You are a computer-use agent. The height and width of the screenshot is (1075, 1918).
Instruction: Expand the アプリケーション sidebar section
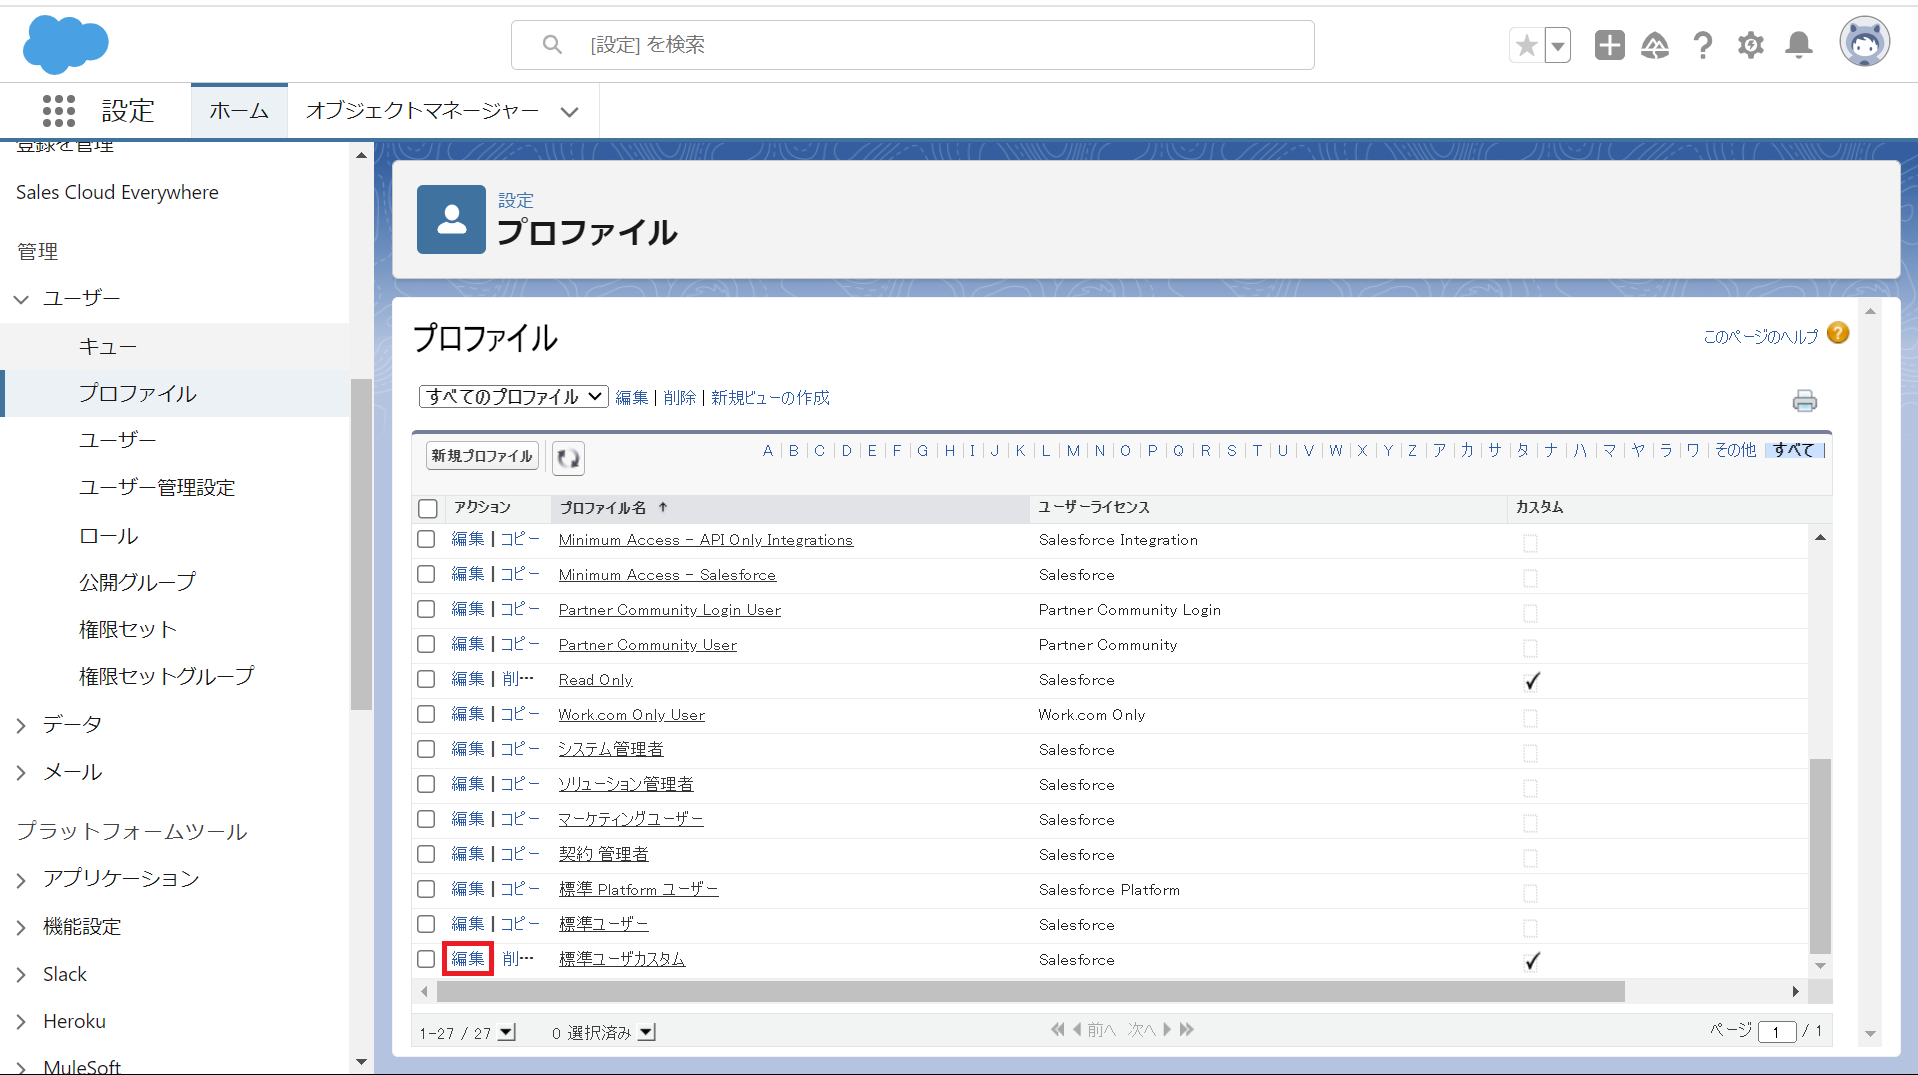pyautogui.click(x=21, y=879)
